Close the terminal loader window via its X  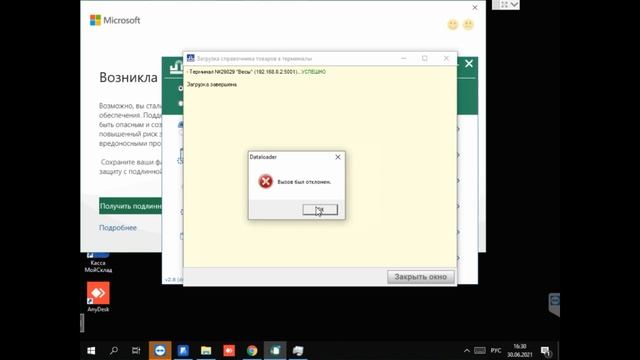pyautogui.click(x=446, y=59)
